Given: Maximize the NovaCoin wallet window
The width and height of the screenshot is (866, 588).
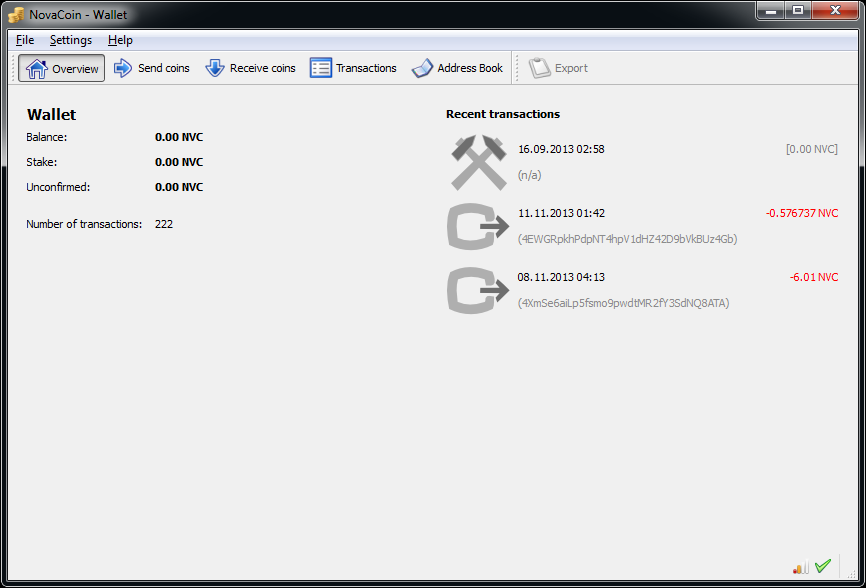Looking at the screenshot, I should [798, 10].
